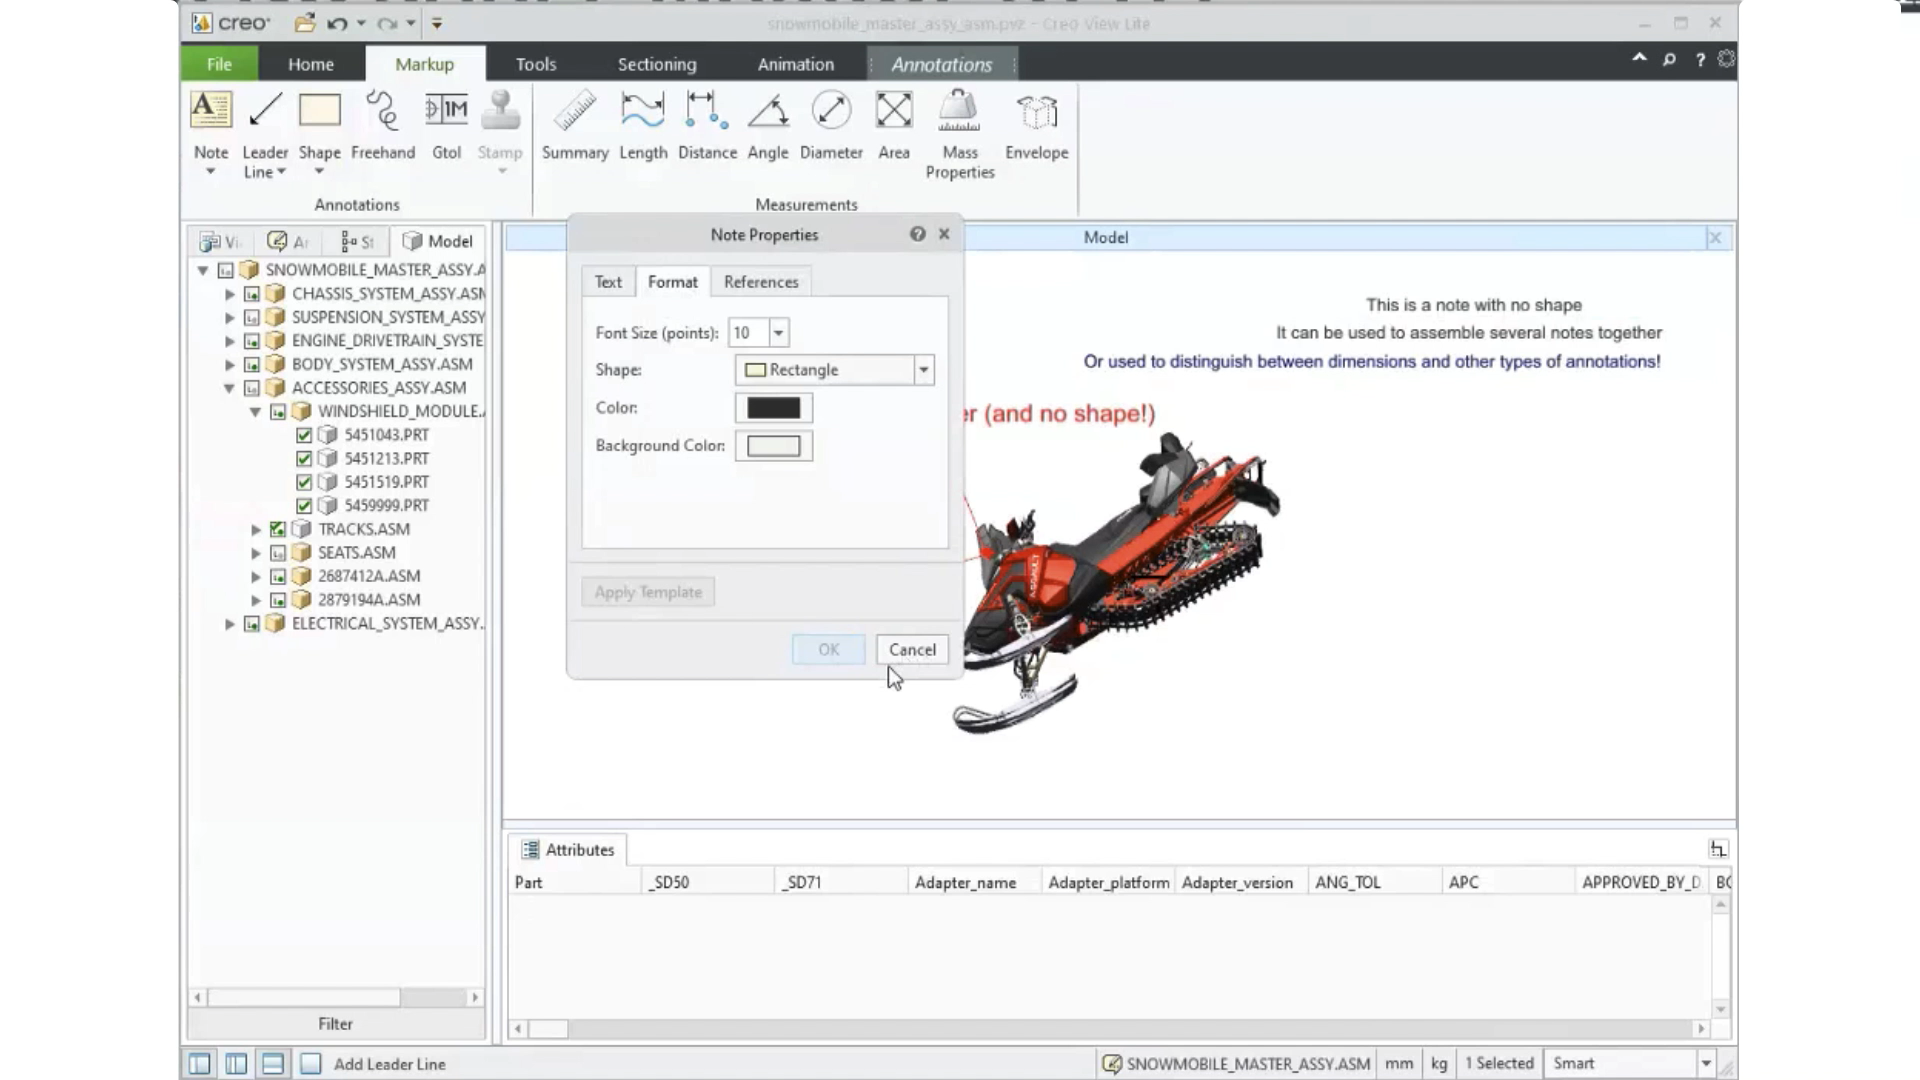
Task: Open the Font Size dropdown
Action: [778, 333]
